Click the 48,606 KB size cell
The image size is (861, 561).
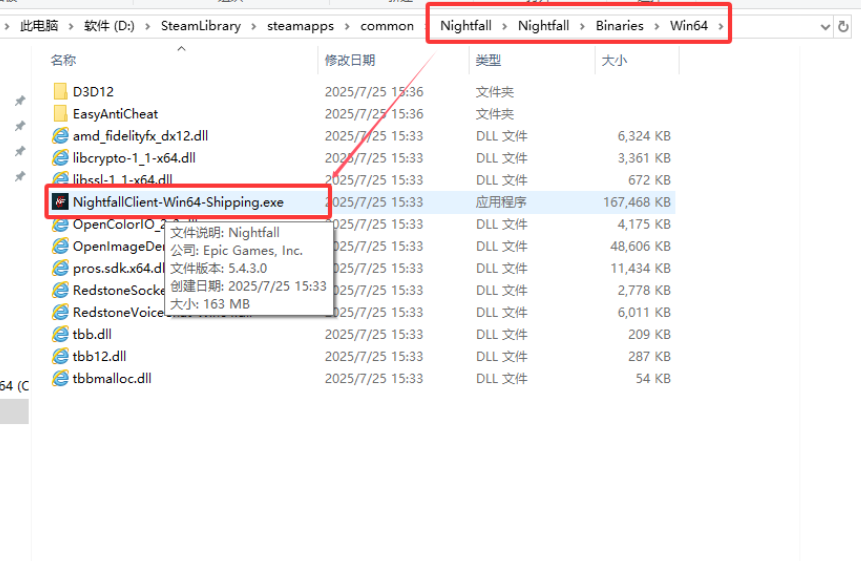tap(640, 246)
